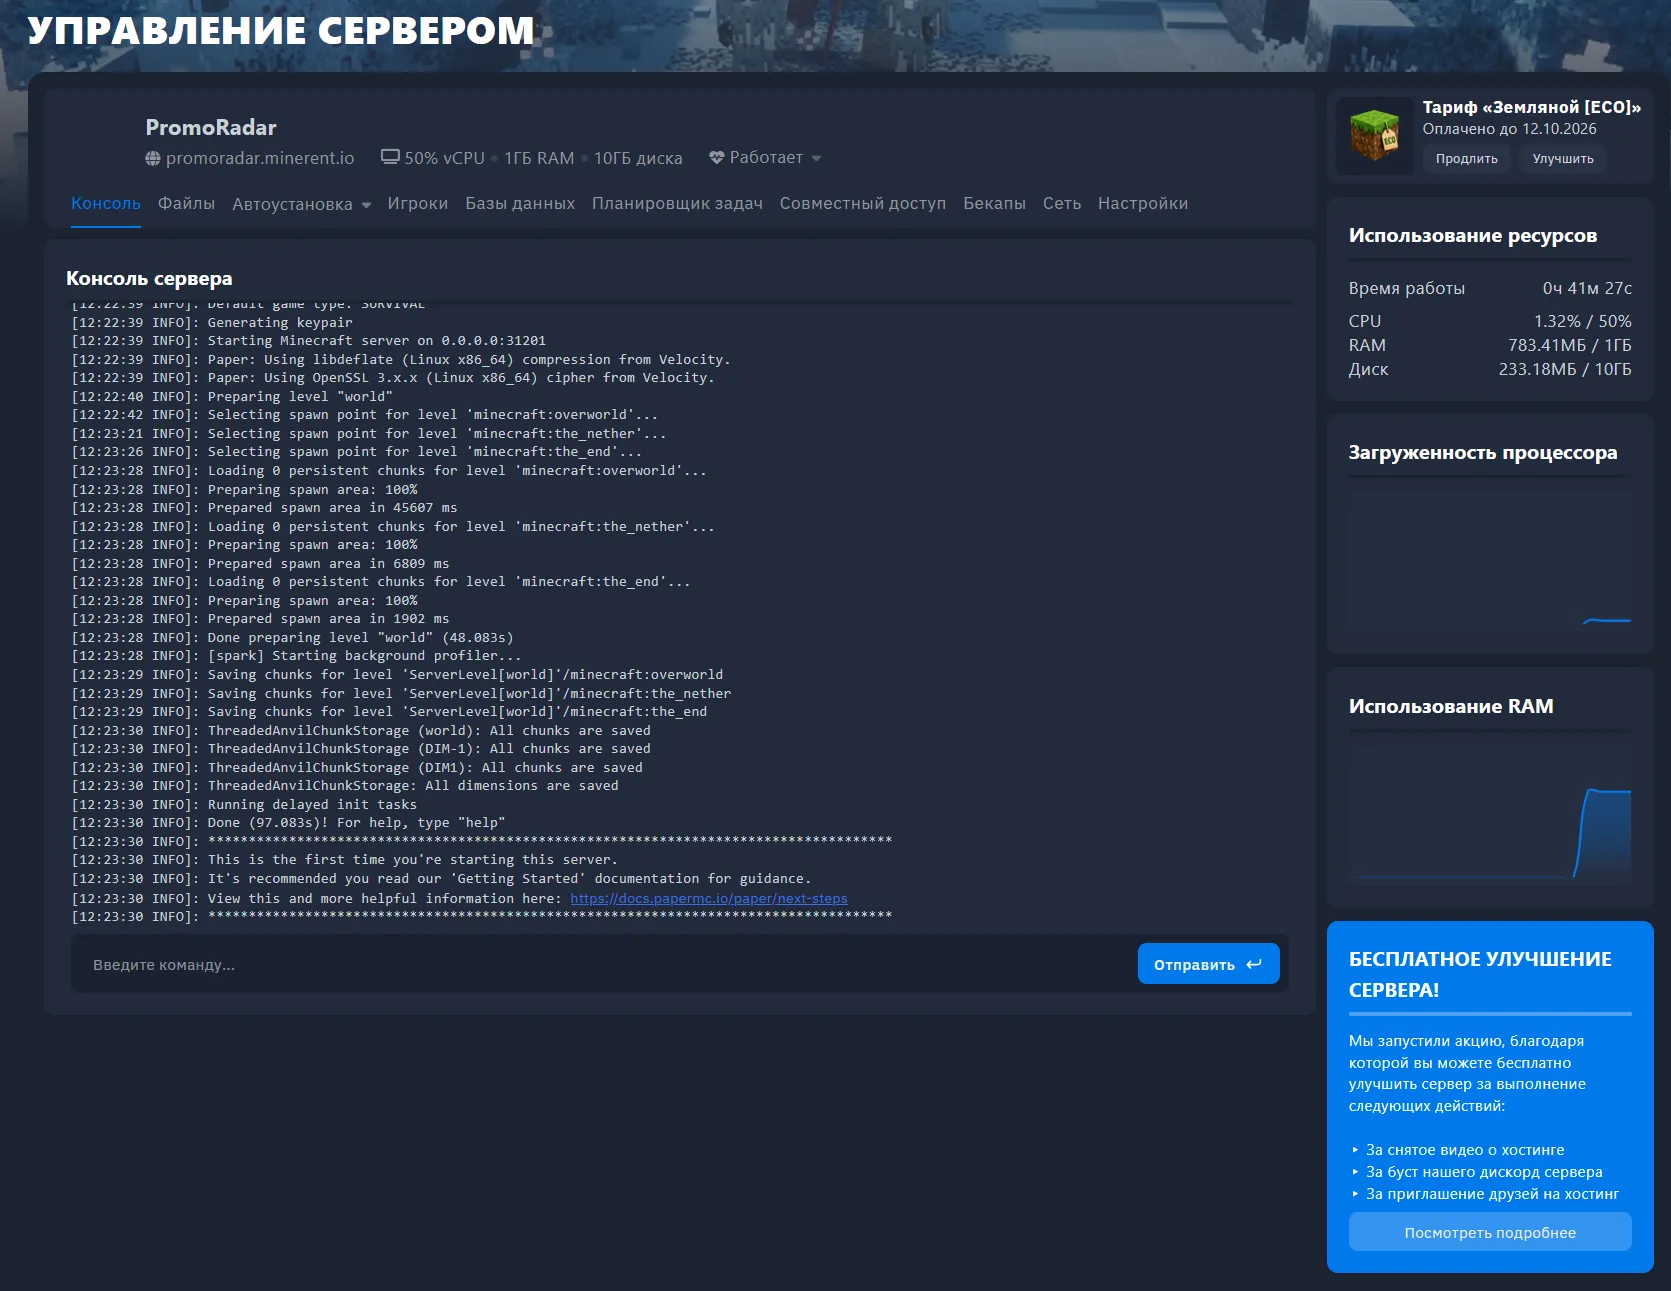Expand the Работает status dropdown arrow

816,158
